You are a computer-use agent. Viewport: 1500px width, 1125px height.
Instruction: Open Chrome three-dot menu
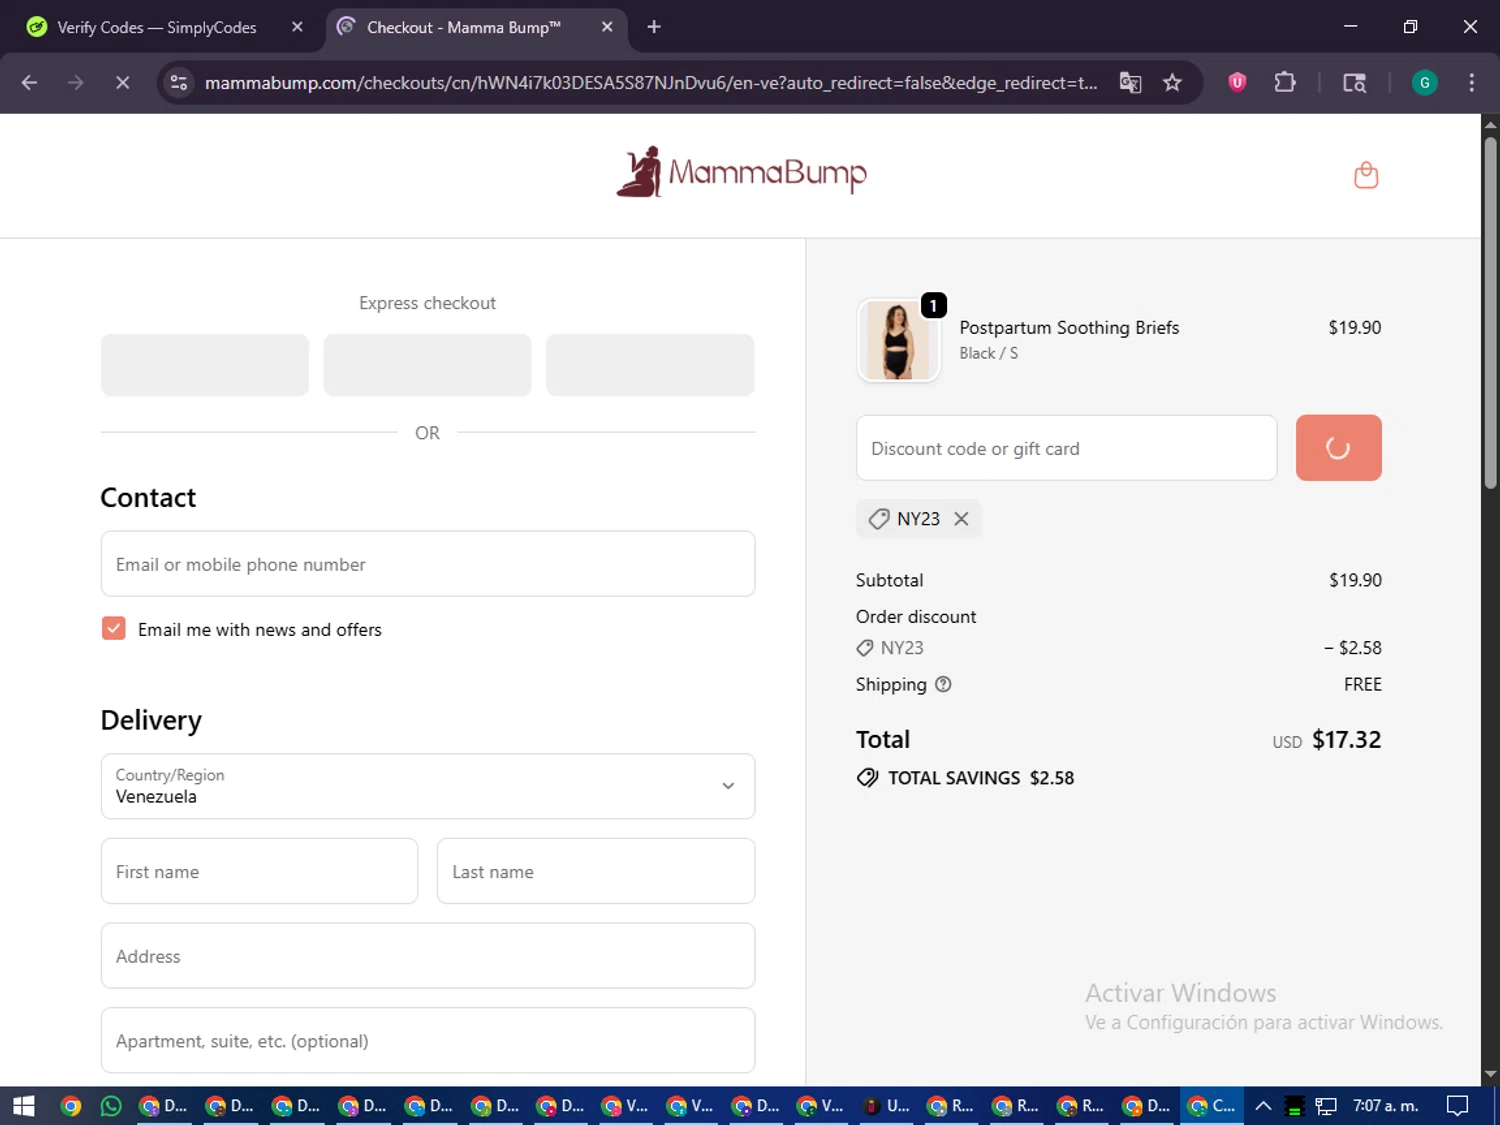[x=1471, y=83]
